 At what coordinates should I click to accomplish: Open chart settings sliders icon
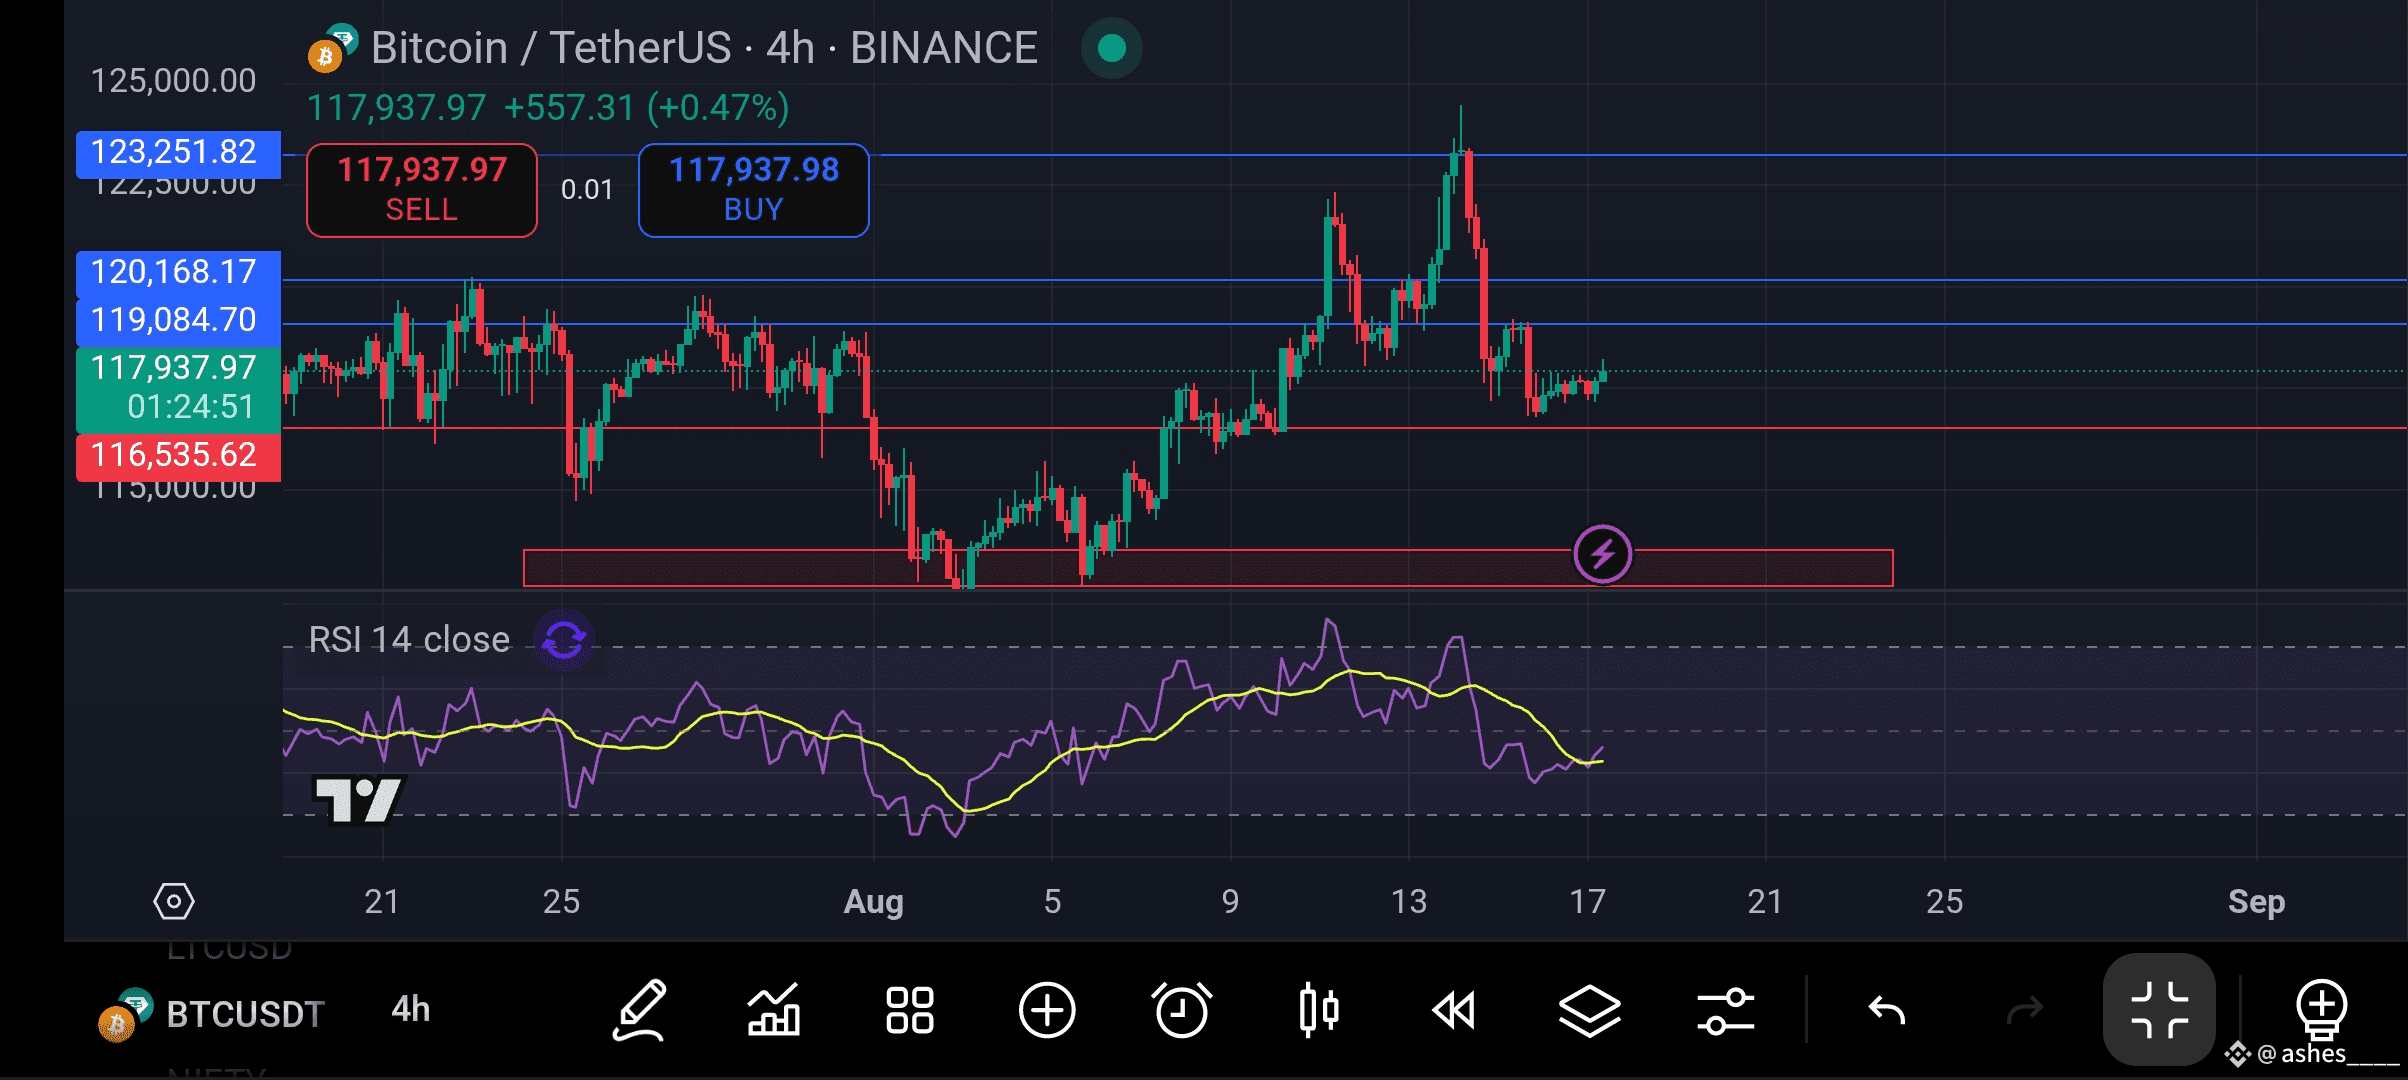1726,1010
